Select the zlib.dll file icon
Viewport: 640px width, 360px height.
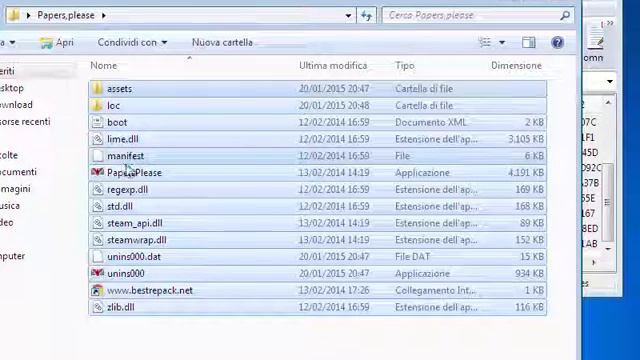[x=97, y=307]
